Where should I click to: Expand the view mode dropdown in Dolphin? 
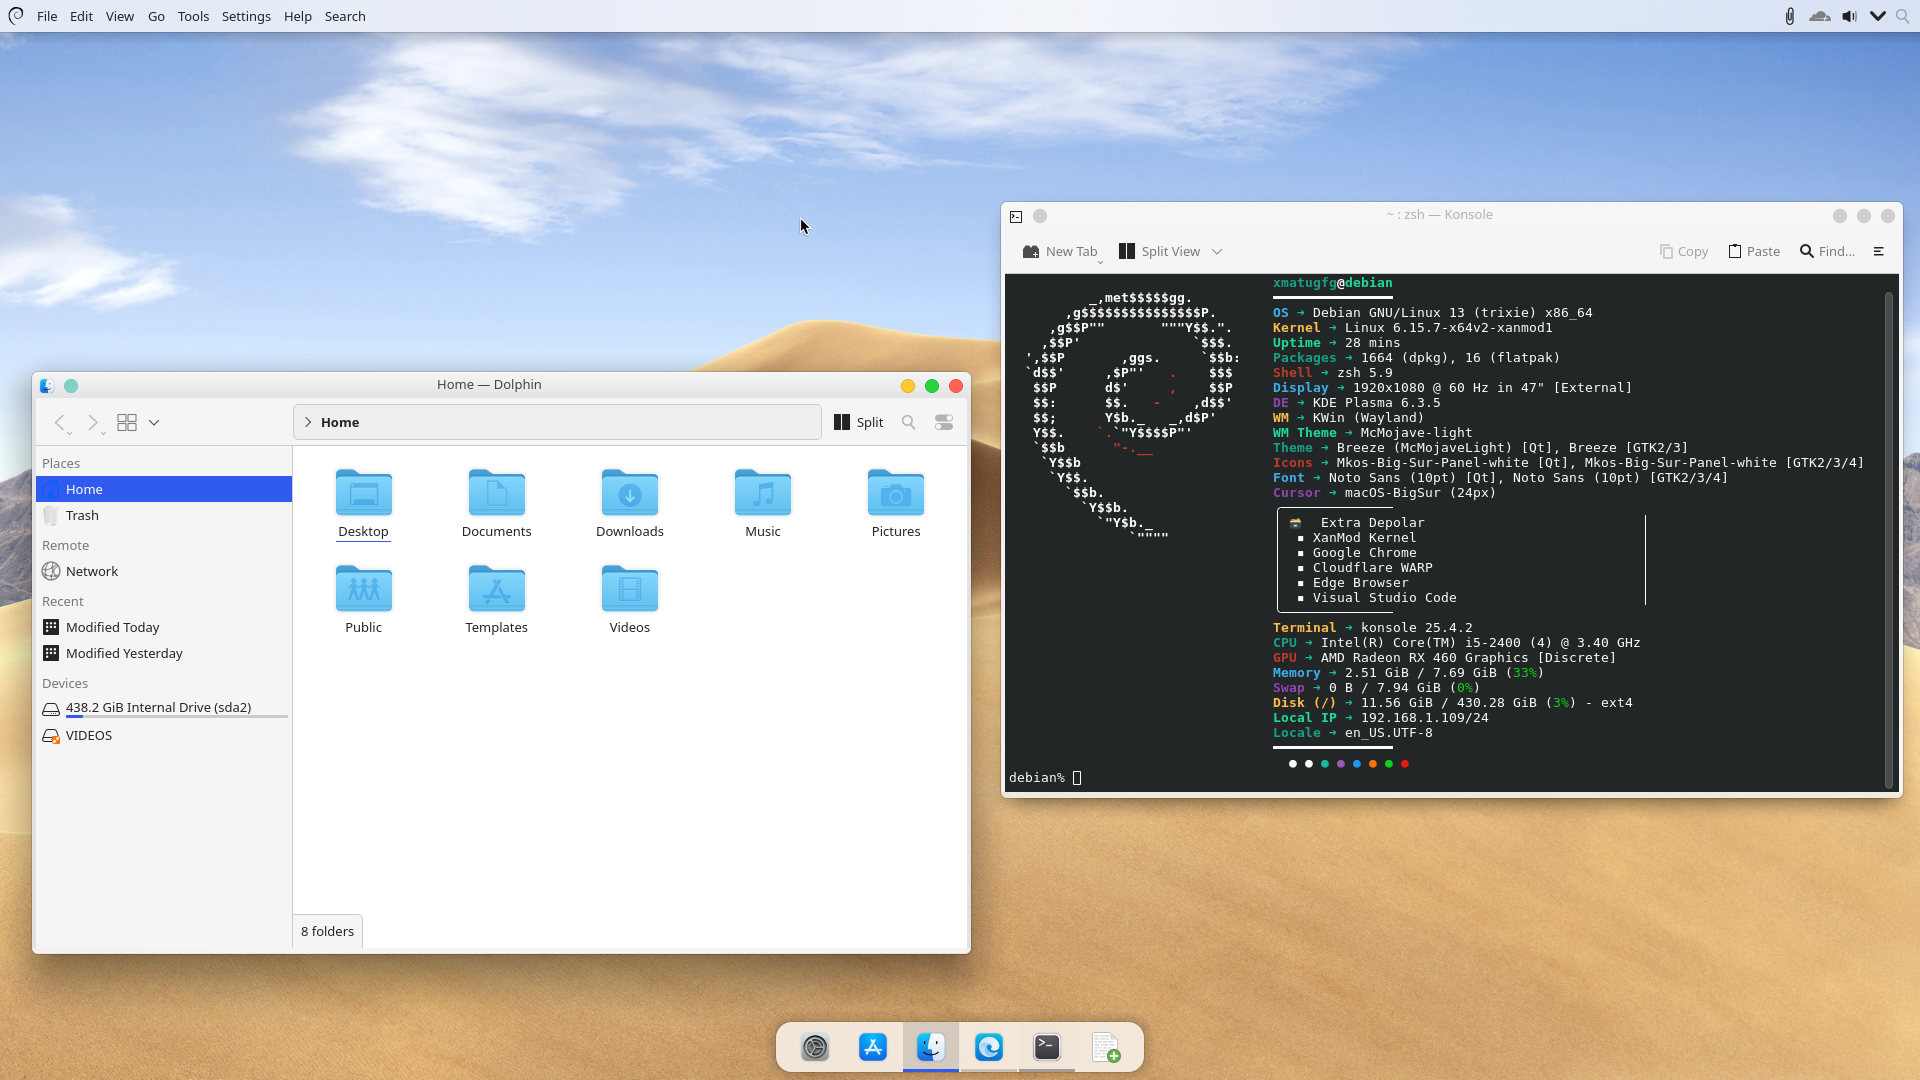pos(154,422)
